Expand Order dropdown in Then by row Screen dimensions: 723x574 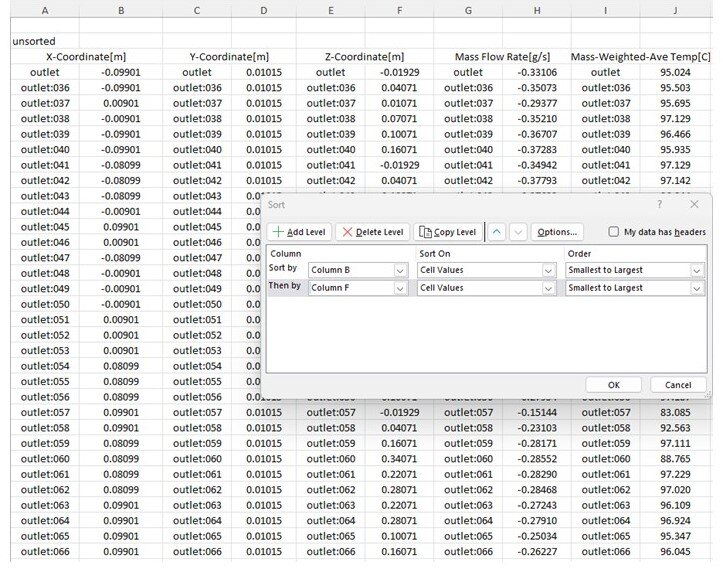click(x=696, y=288)
